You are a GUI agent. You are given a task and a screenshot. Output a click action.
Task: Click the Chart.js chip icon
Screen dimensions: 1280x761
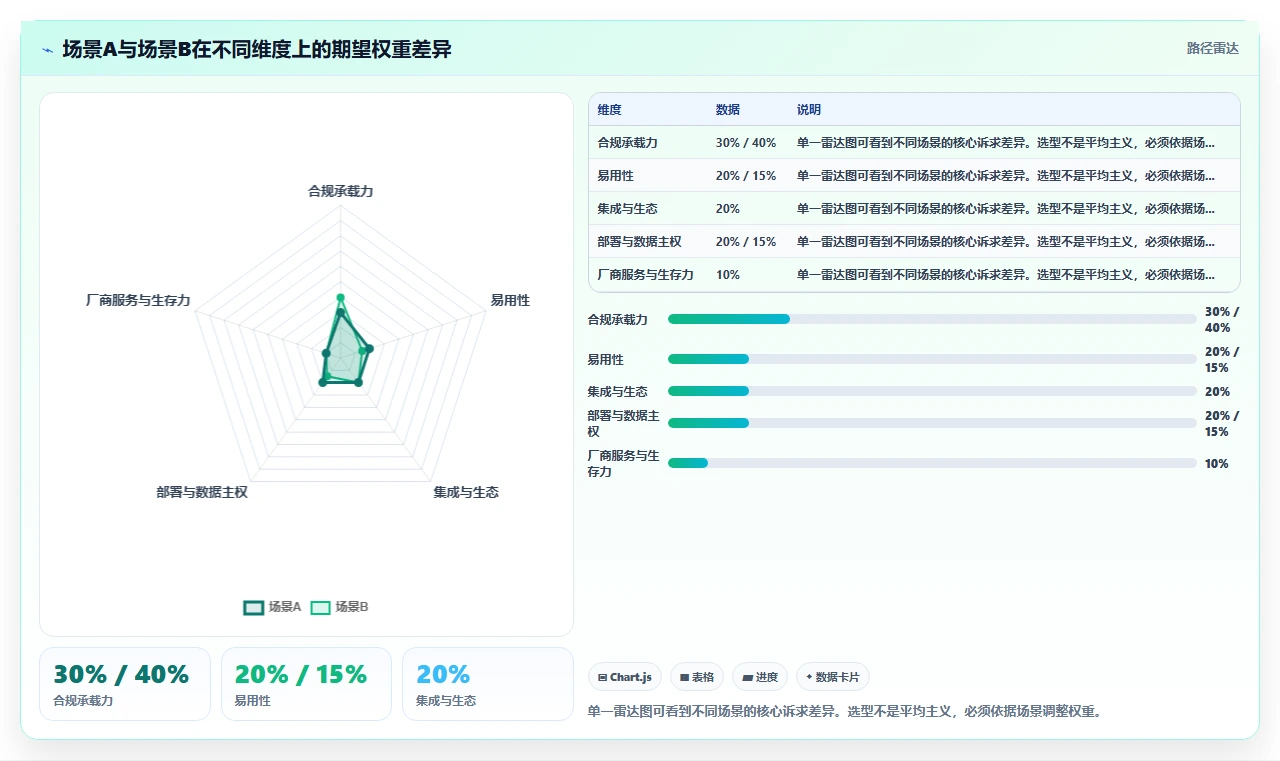[602, 677]
